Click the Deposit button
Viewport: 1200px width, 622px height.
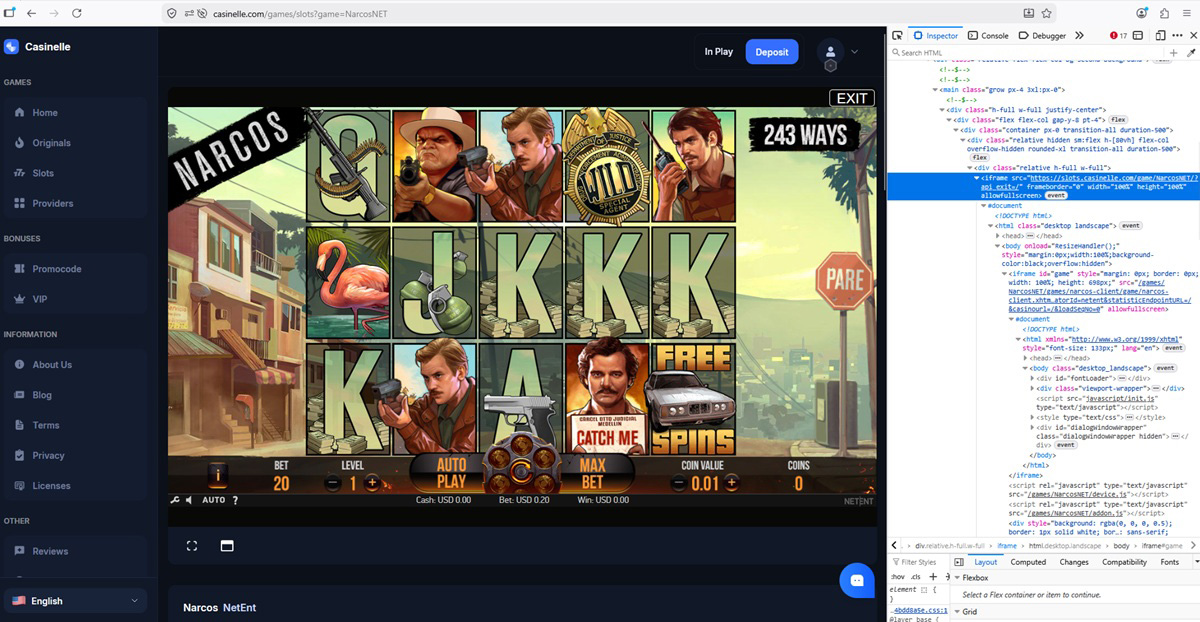pyautogui.click(x=772, y=52)
